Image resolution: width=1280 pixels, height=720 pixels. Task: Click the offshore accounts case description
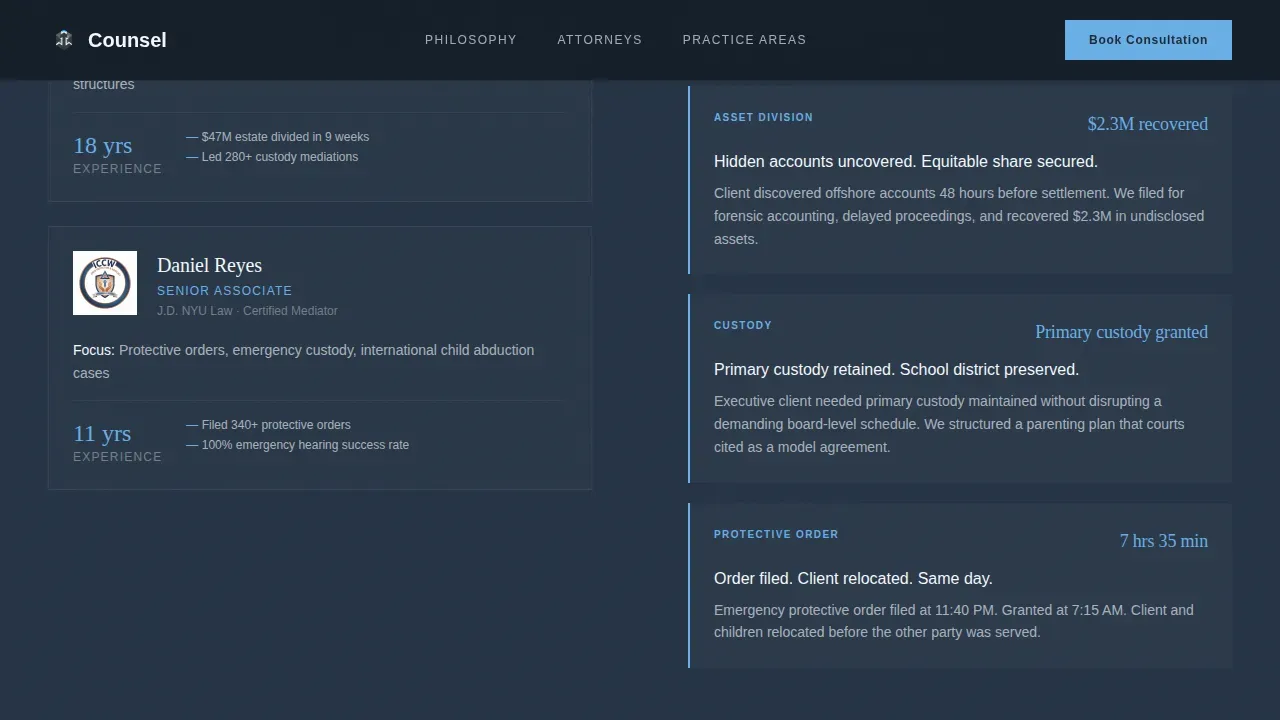point(959,216)
